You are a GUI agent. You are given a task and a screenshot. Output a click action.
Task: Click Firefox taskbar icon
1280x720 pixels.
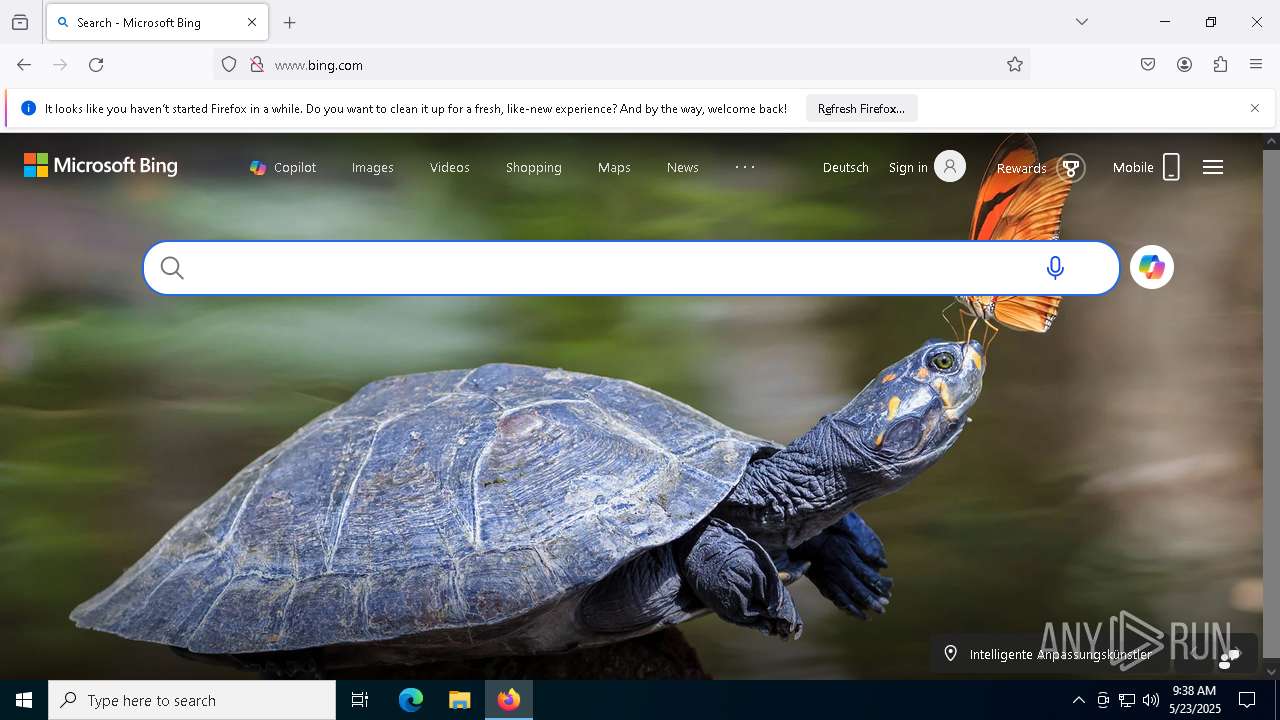pyautogui.click(x=509, y=700)
